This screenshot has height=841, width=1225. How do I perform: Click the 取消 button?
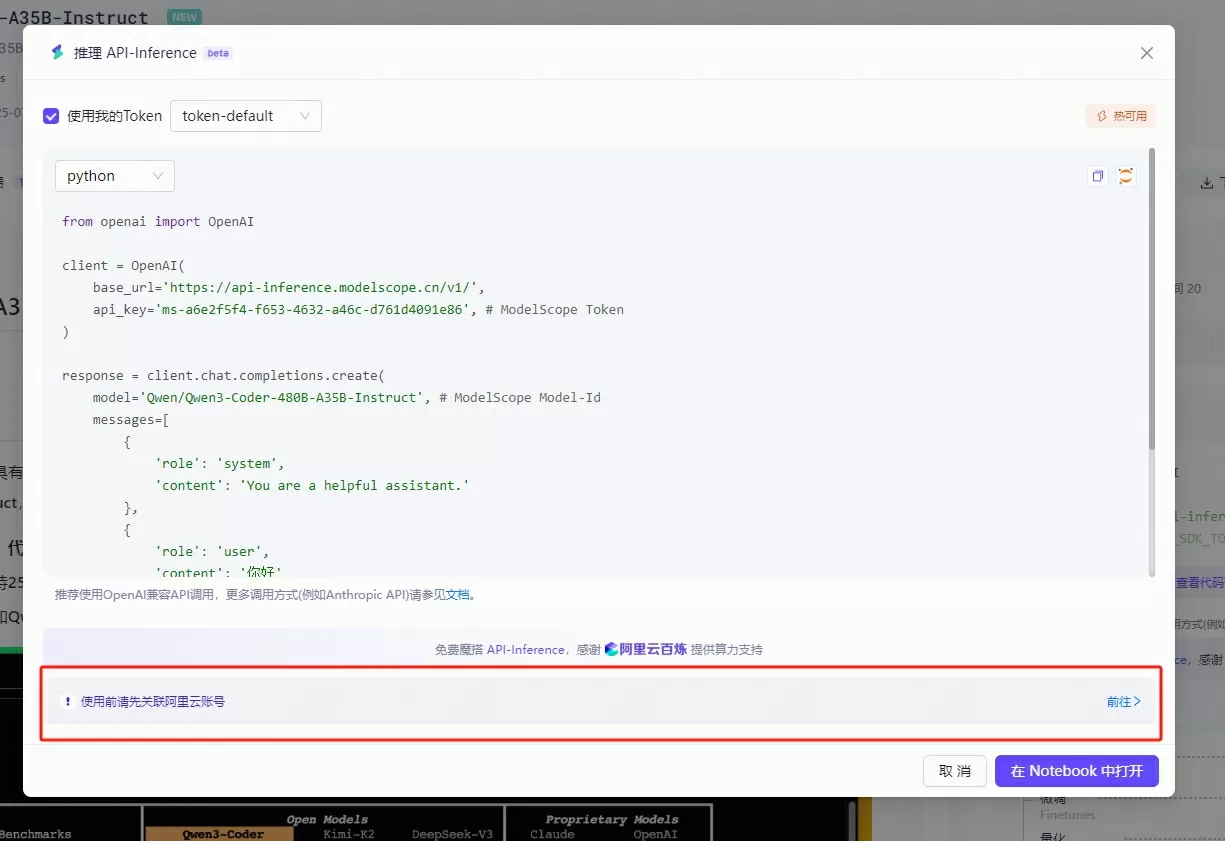coord(955,771)
